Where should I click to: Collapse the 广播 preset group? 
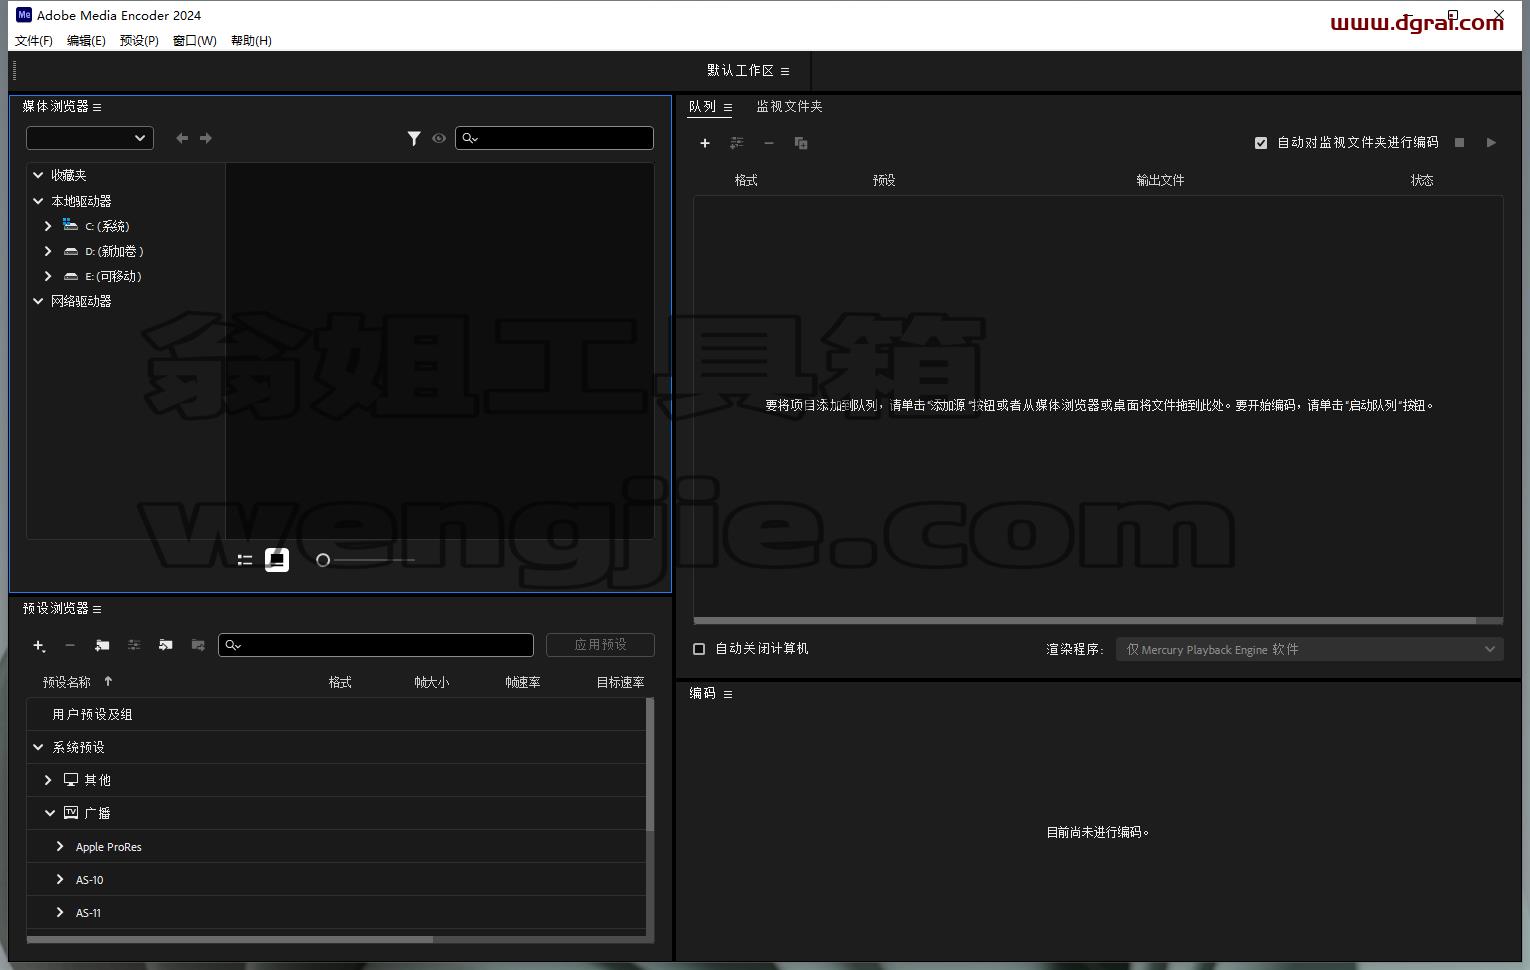(49, 813)
